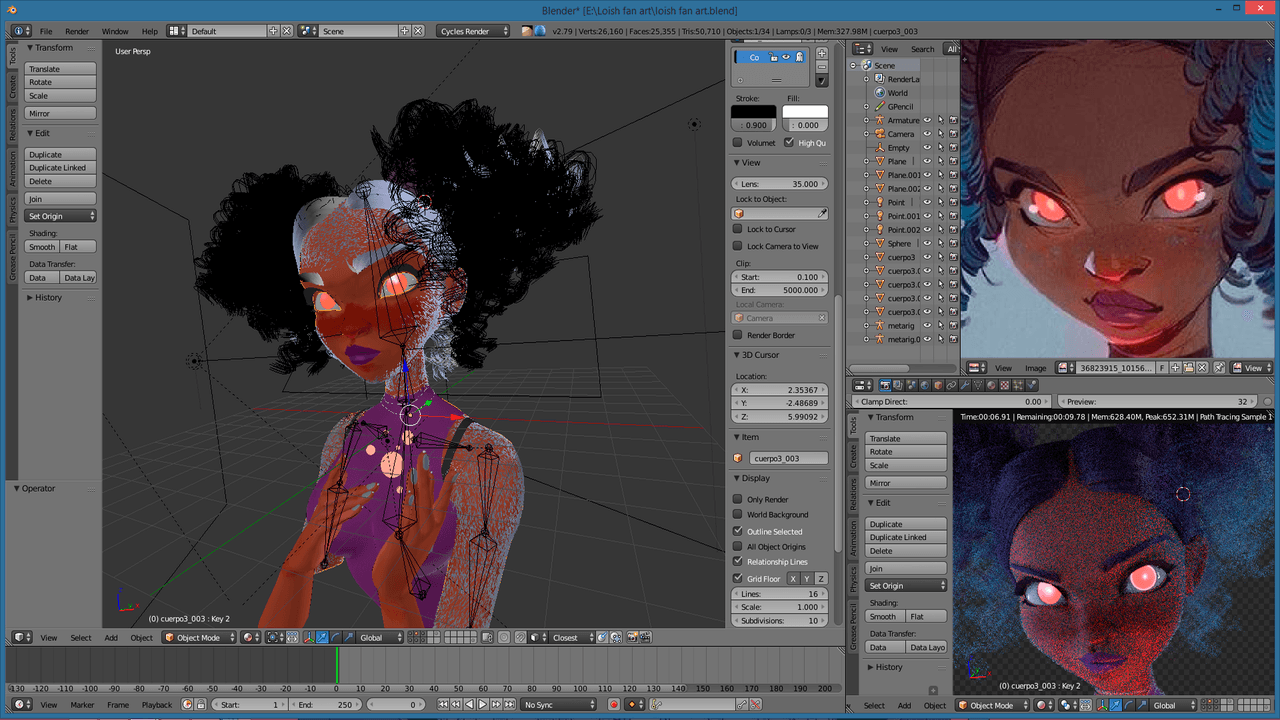Open the texture checker tab in properties
The width and height of the screenshot is (1280, 720).
click(1005, 385)
